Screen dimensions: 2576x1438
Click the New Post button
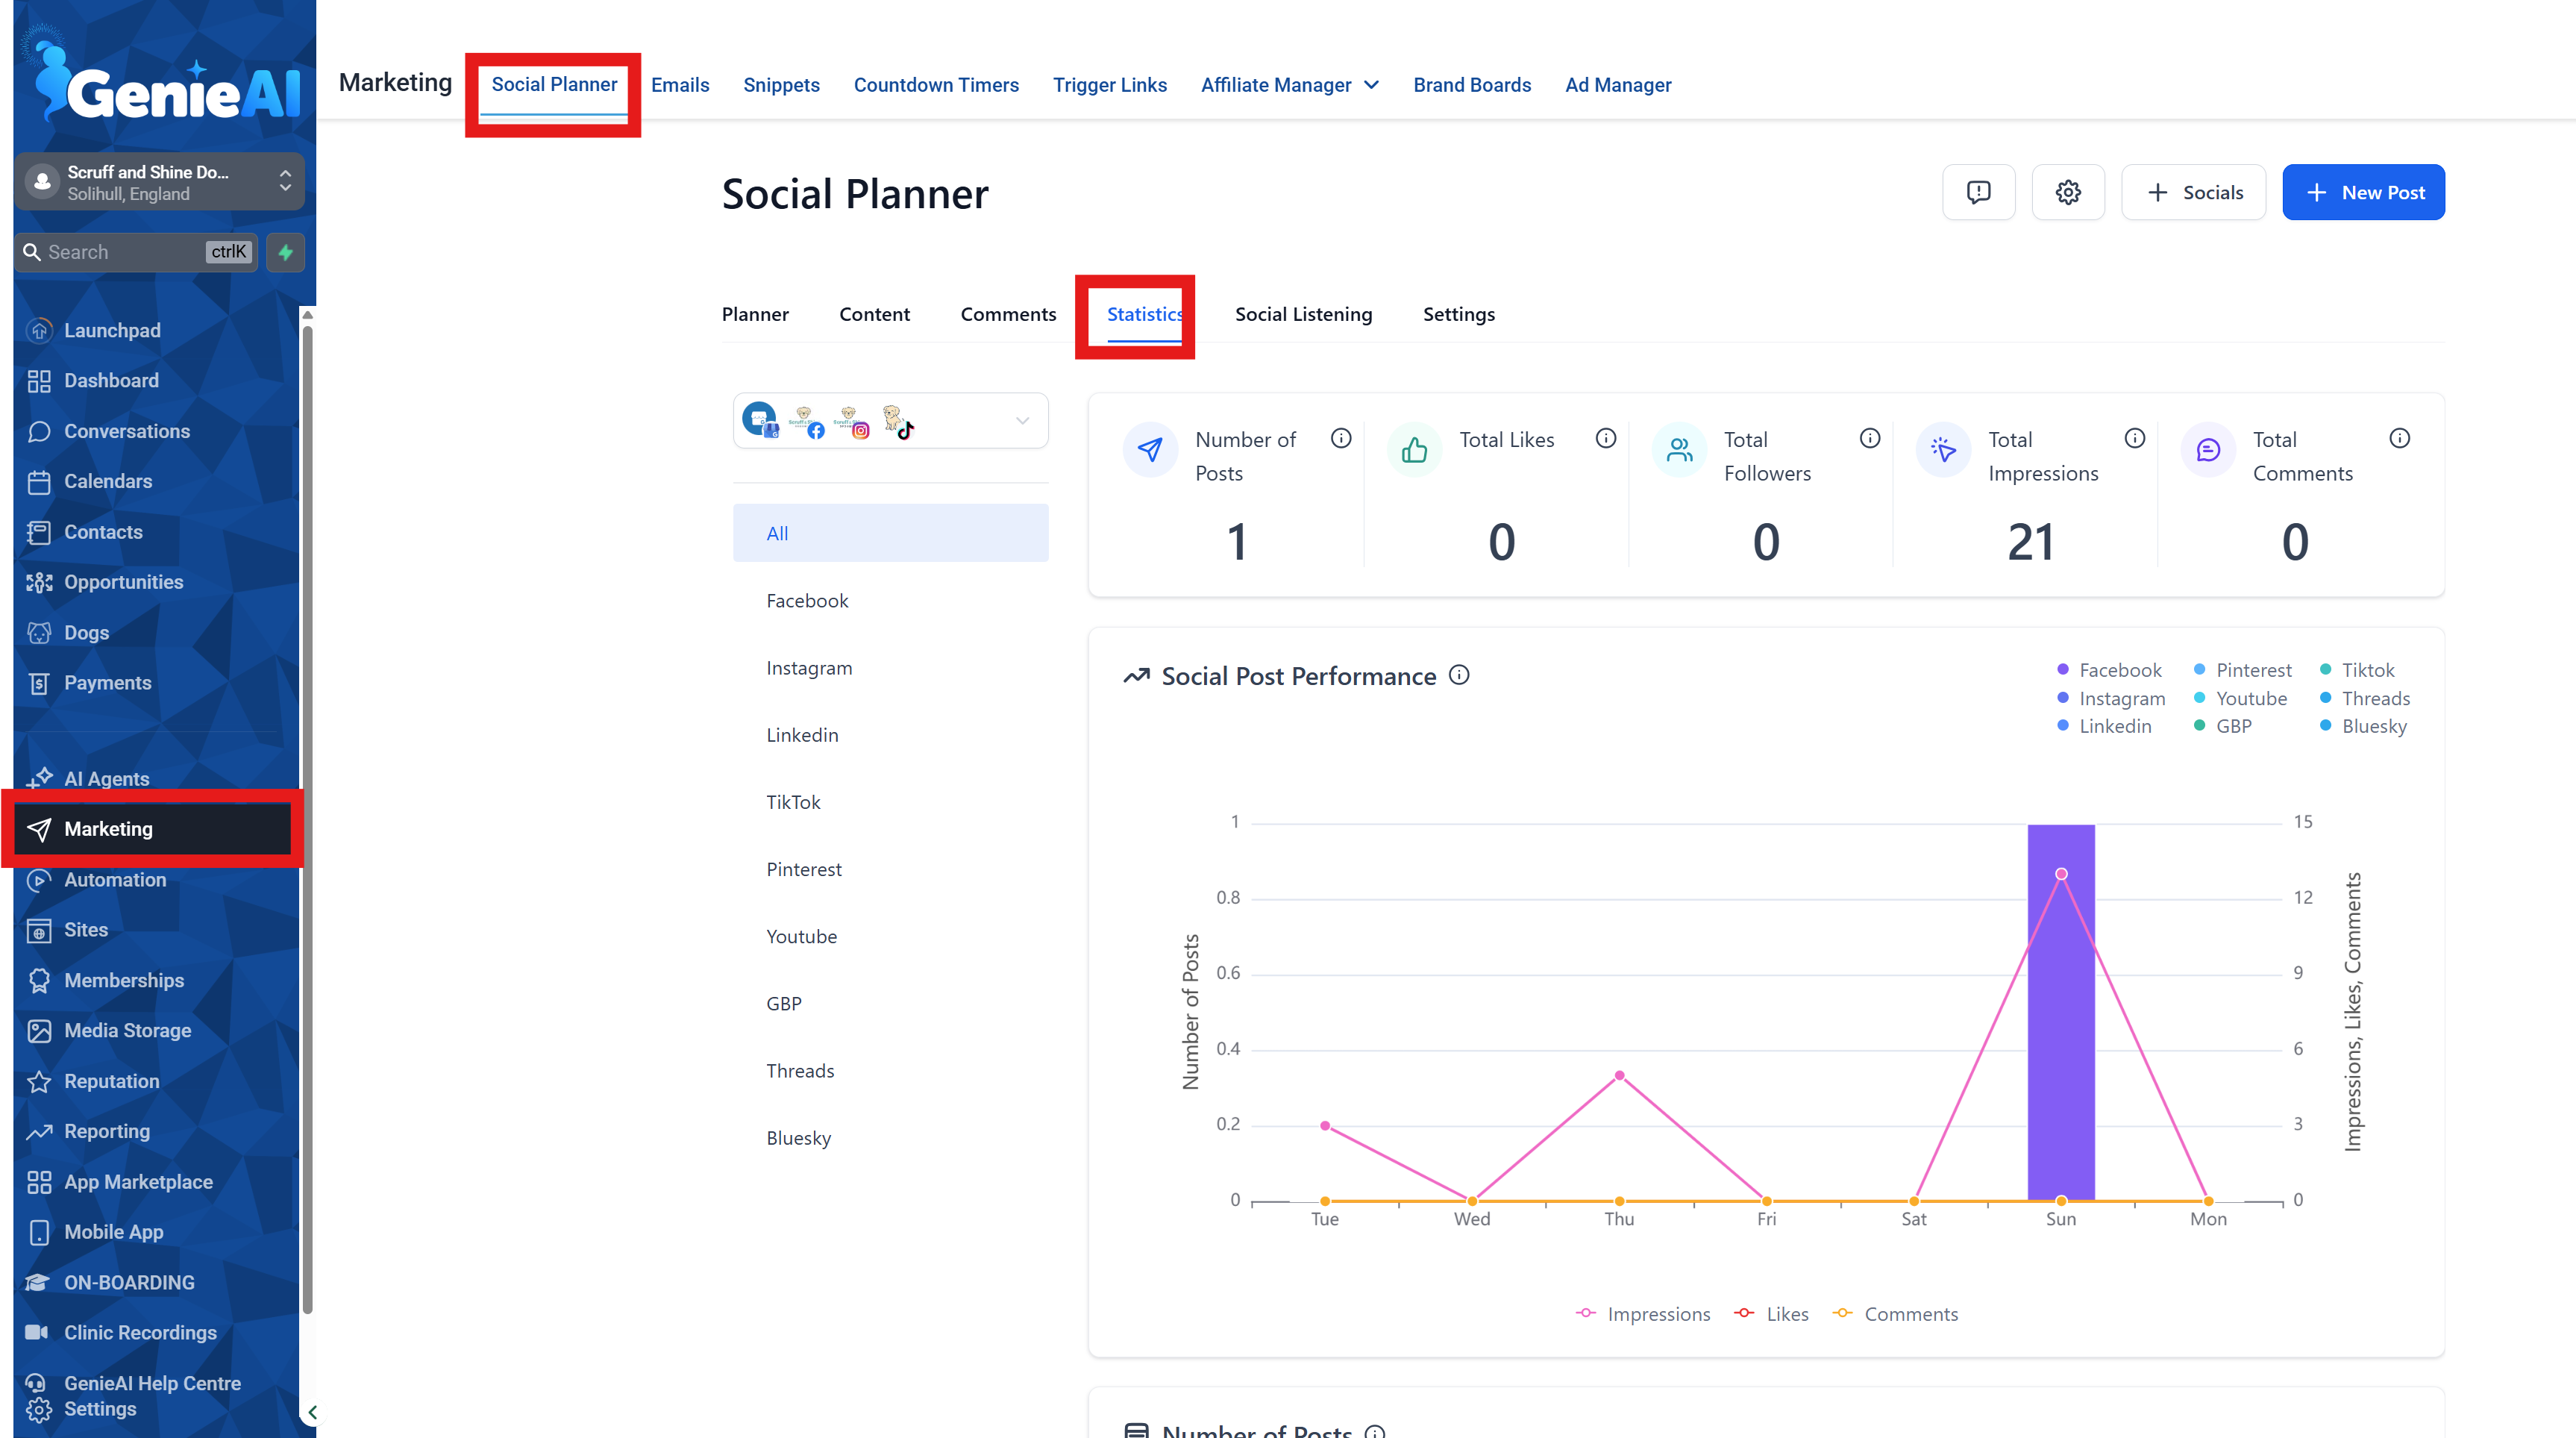pyautogui.click(x=2364, y=192)
